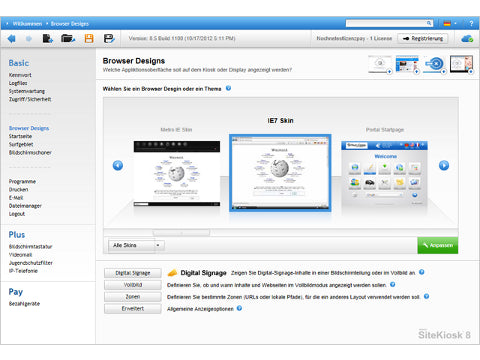Viewport: 480px width, 360px height.
Task: Click the cloud icon at top right
Action: coord(467,39)
